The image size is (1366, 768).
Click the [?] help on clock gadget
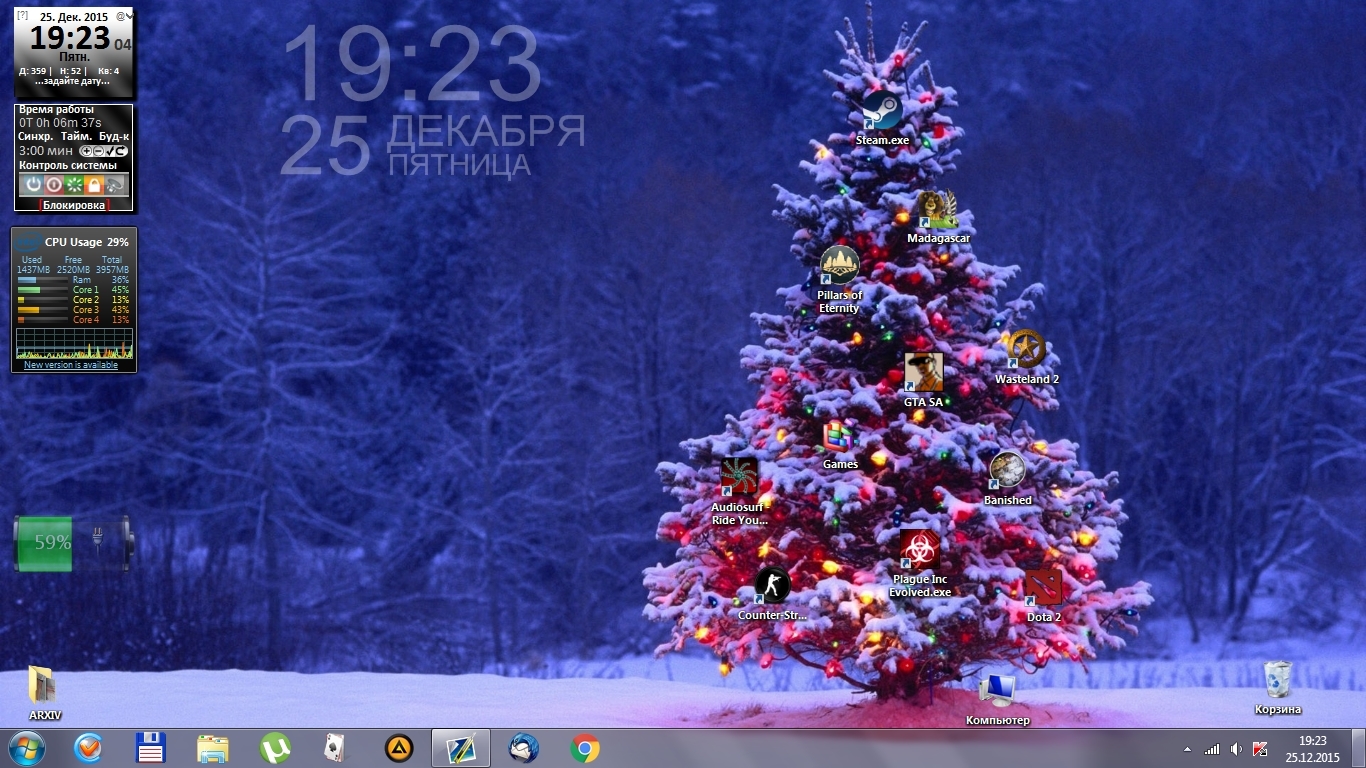pyautogui.click(x=23, y=15)
